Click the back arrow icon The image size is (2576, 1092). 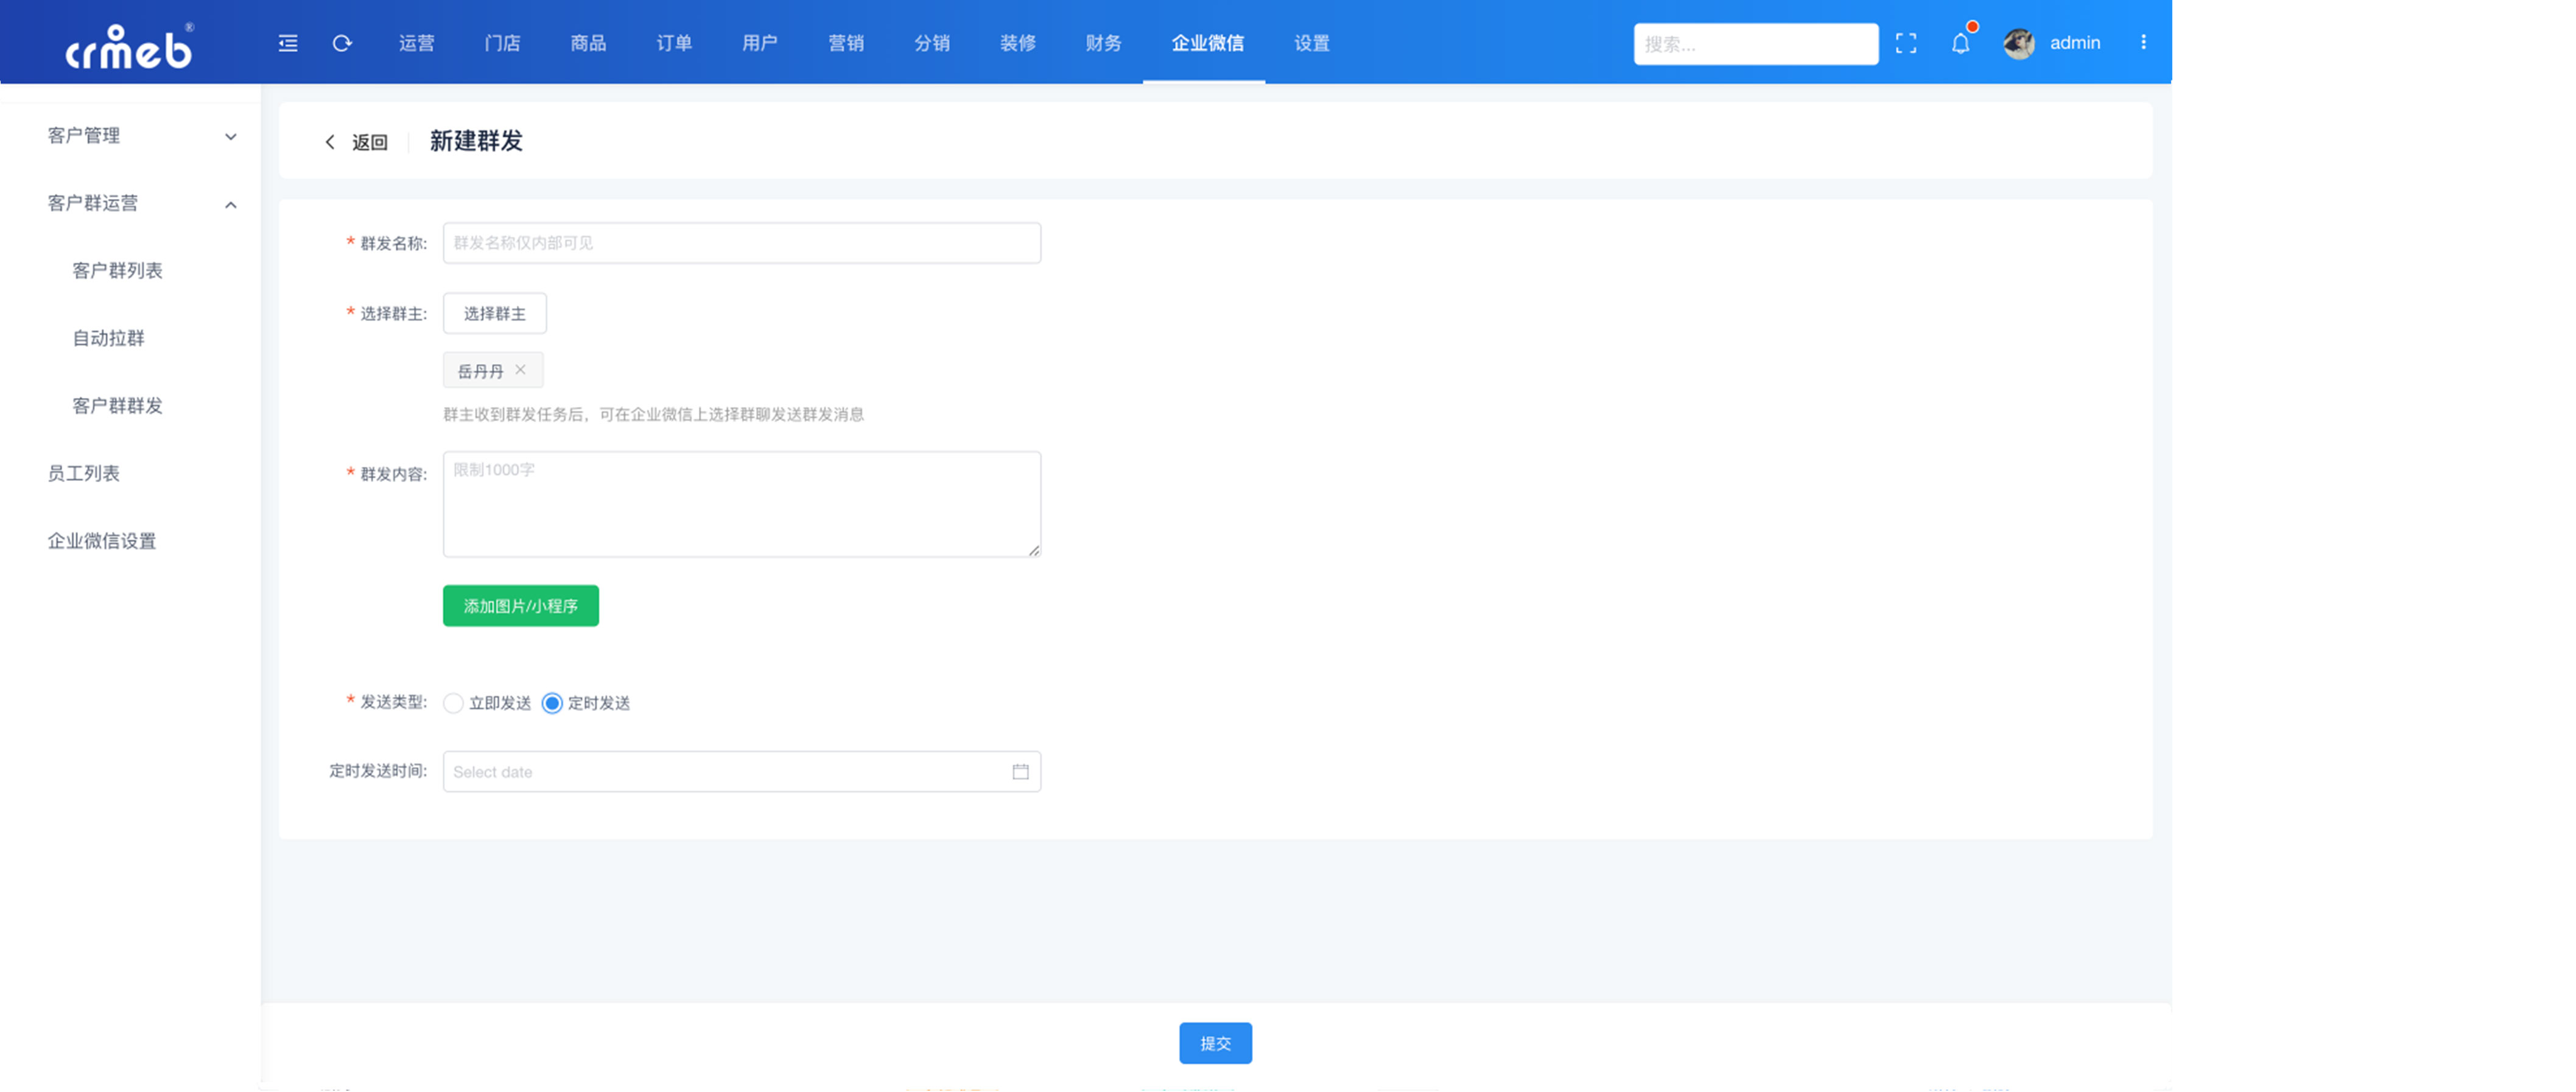pyautogui.click(x=330, y=142)
